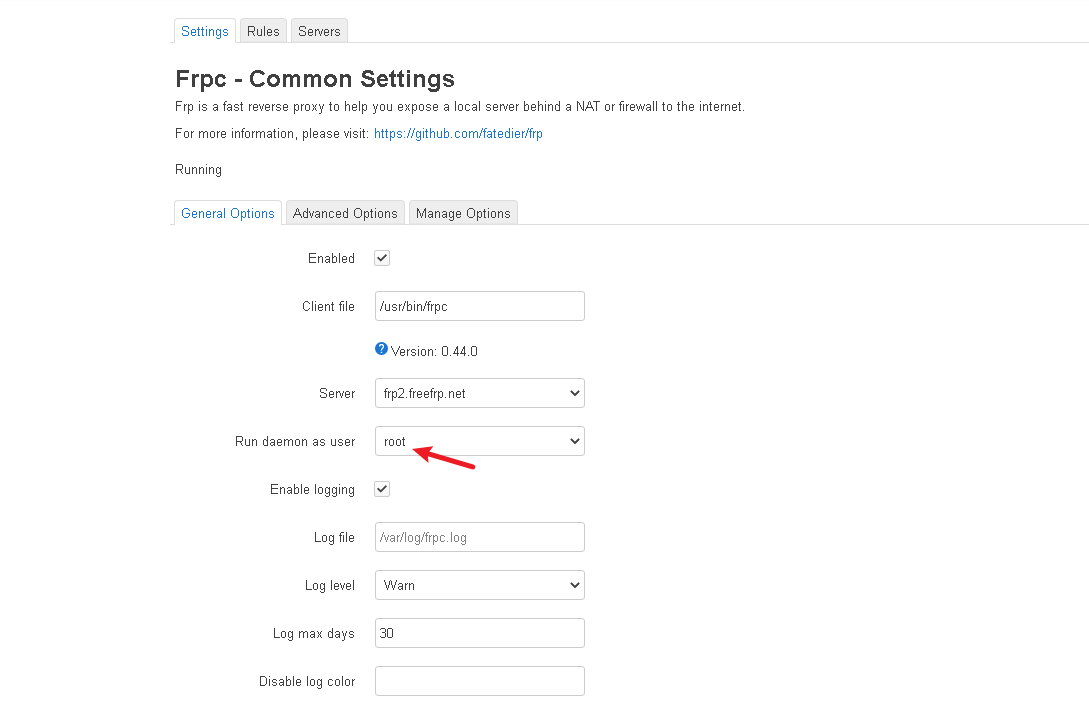Switch to Advanced Options tab
The height and width of the screenshot is (705, 1089).
345,213
